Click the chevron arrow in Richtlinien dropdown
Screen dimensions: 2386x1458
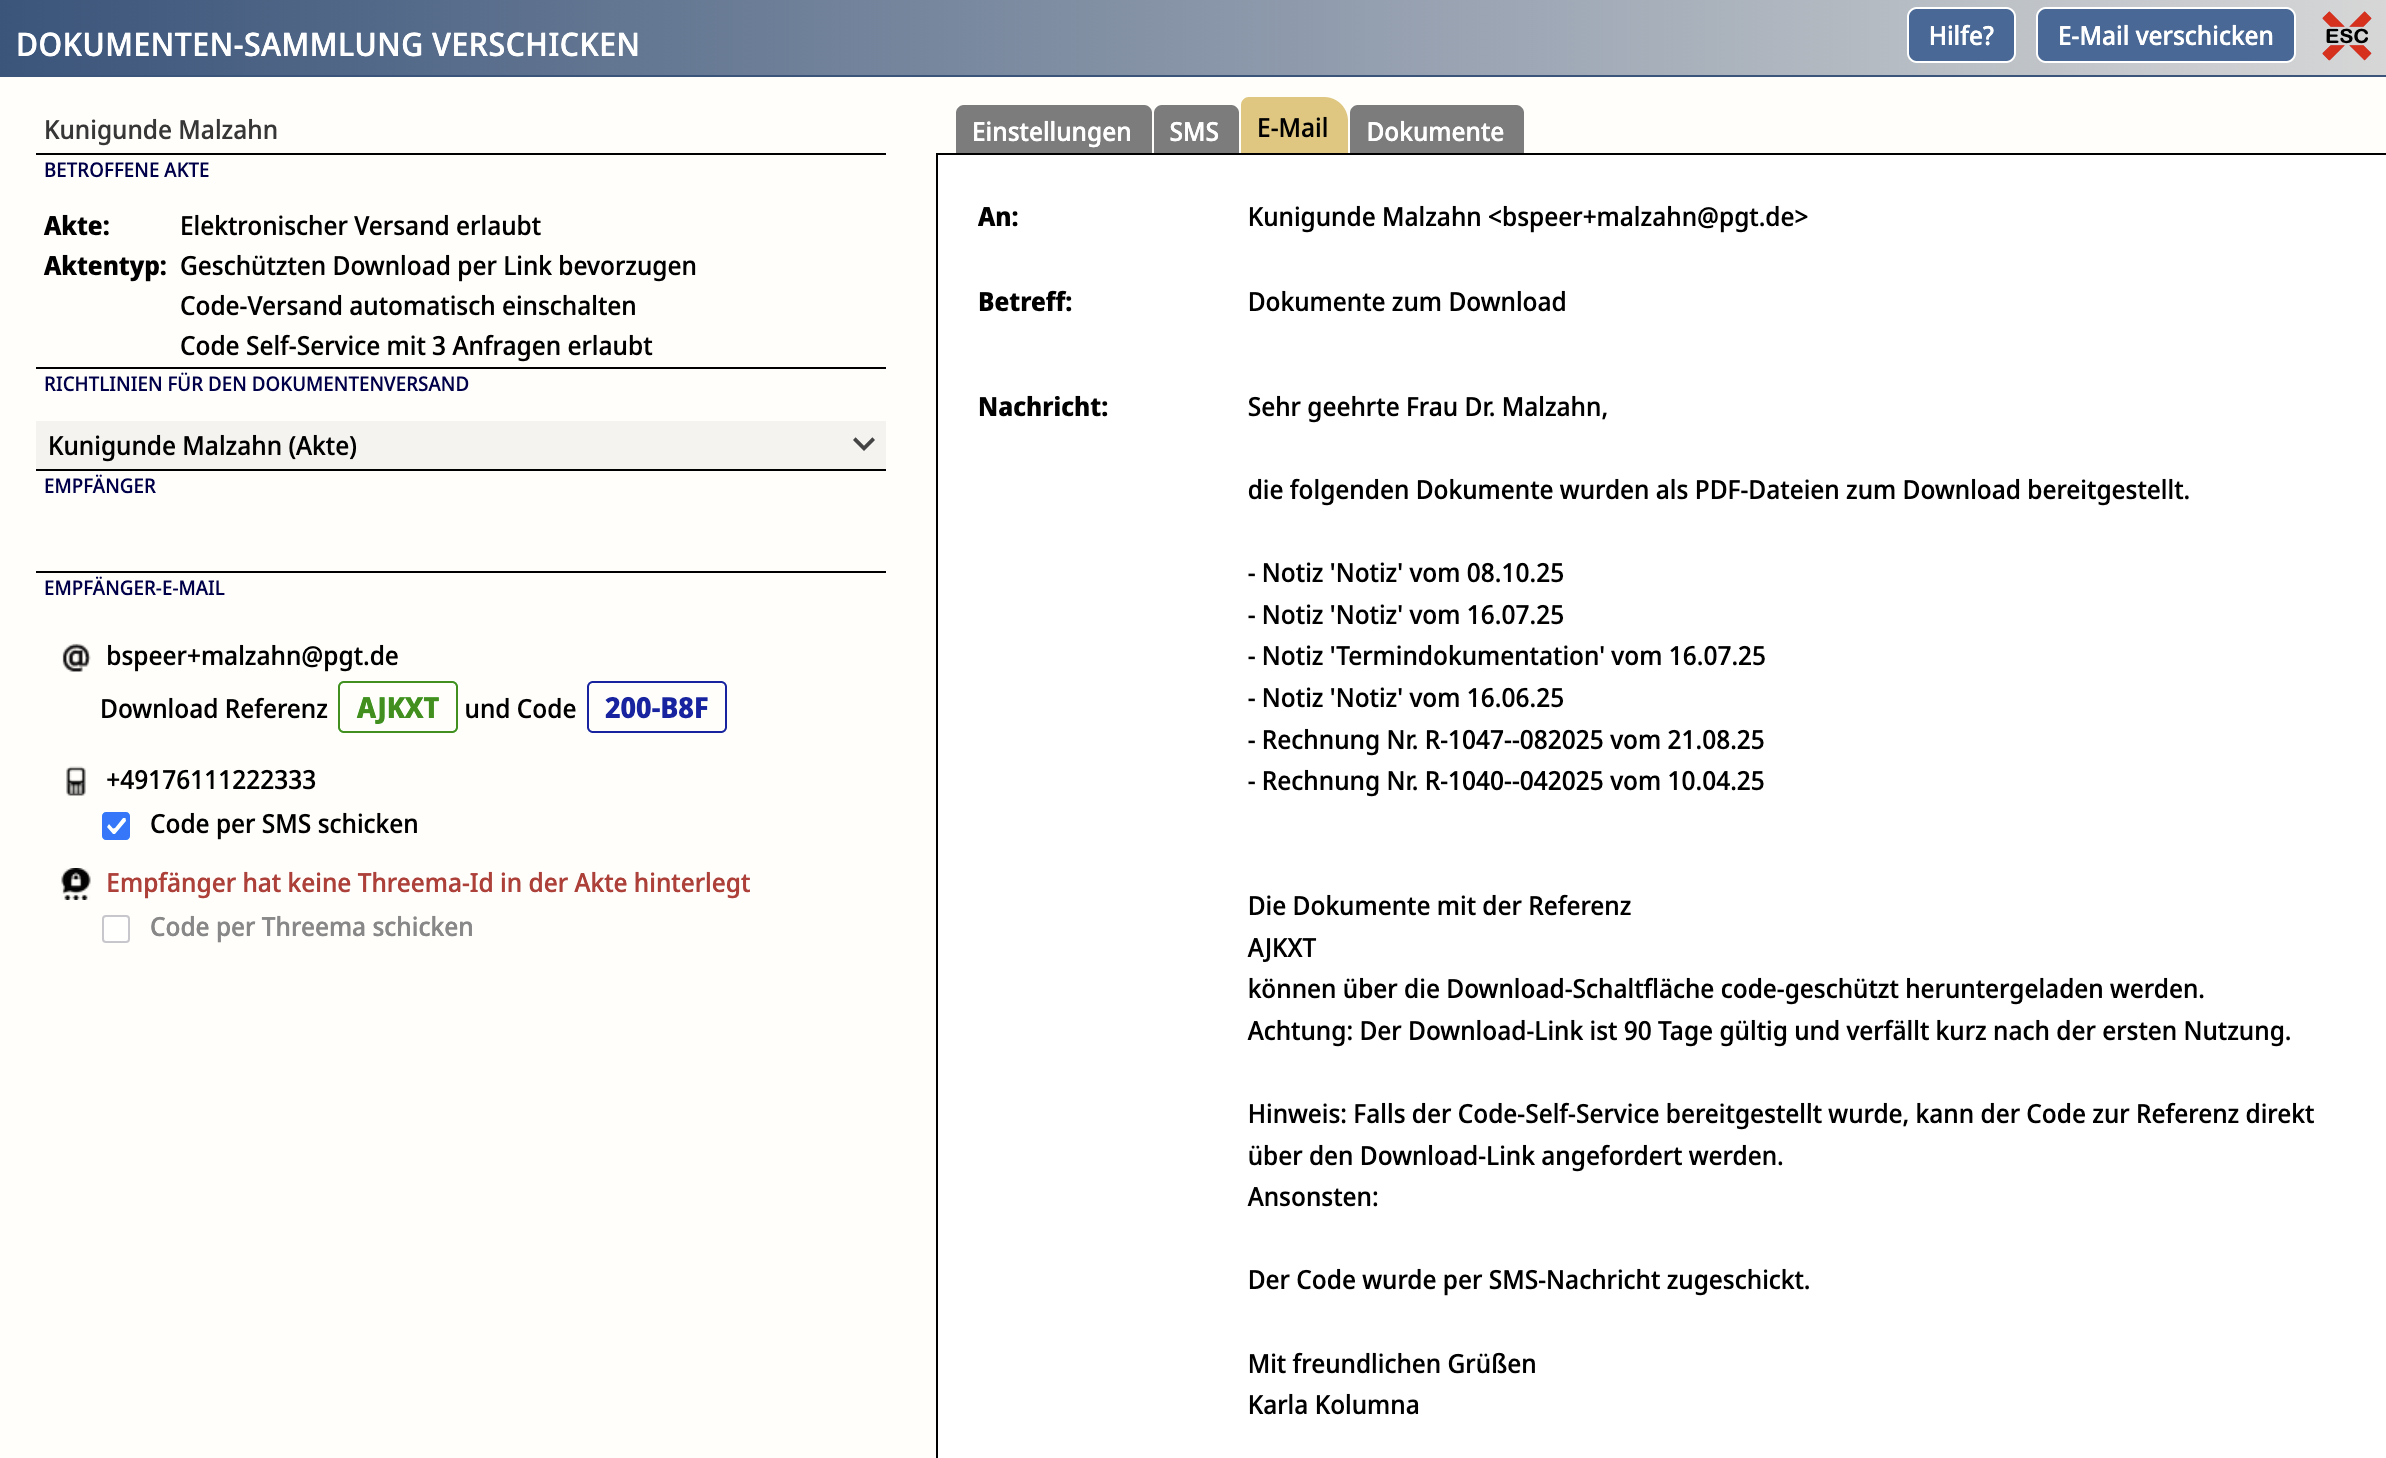(x=863, y=444)
